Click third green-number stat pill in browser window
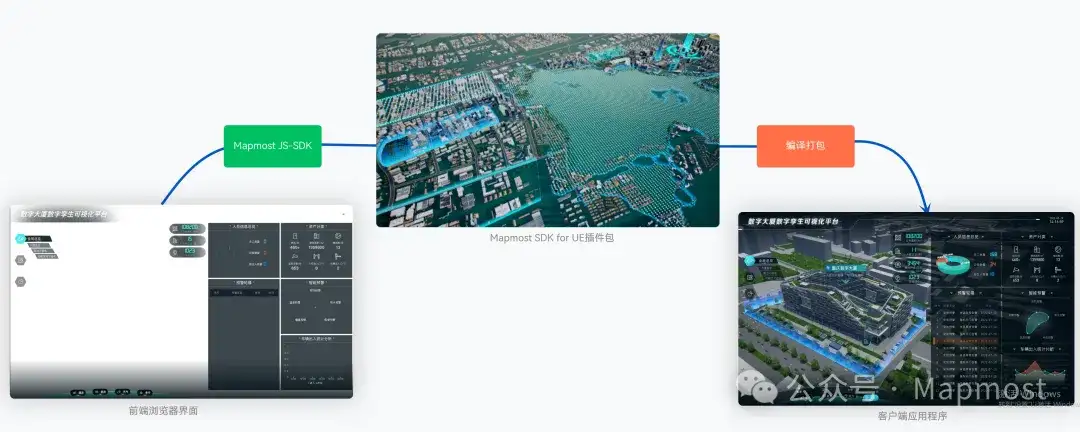Screen dimensions: 1080x432 (x=187, y=252)
